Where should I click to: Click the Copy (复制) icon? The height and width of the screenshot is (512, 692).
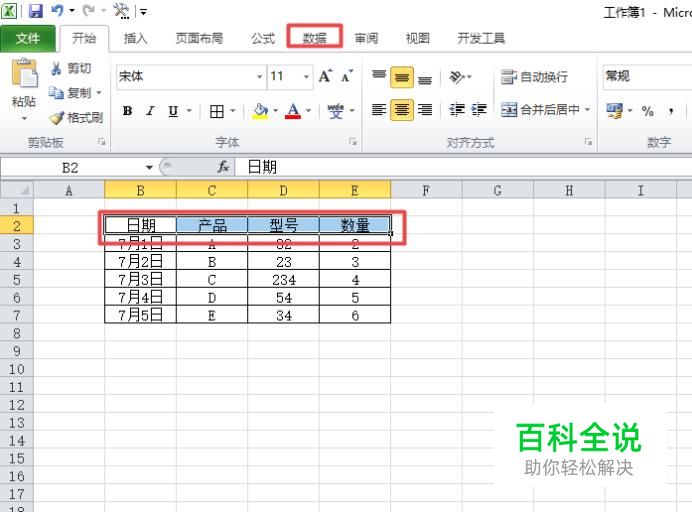(x=56, y=93)
